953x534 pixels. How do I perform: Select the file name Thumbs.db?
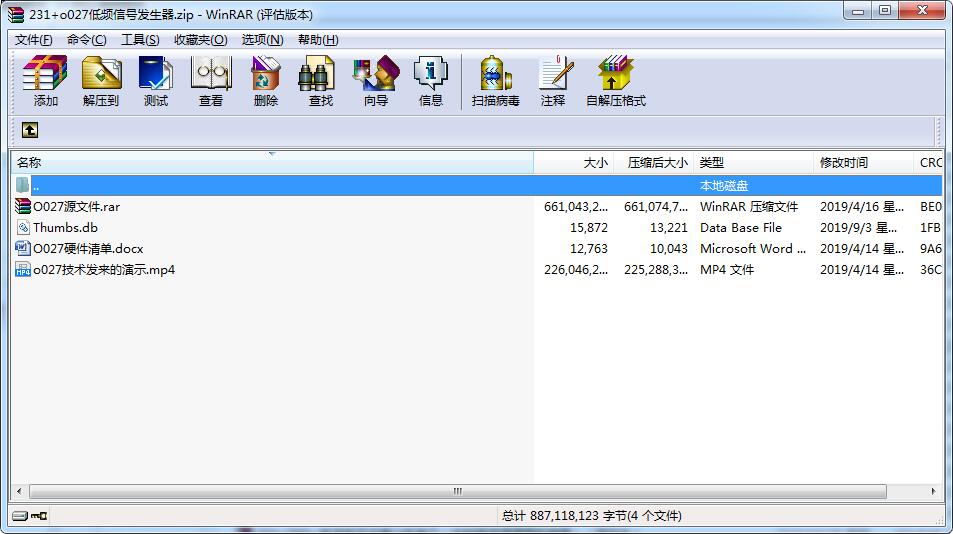point(66,228)
